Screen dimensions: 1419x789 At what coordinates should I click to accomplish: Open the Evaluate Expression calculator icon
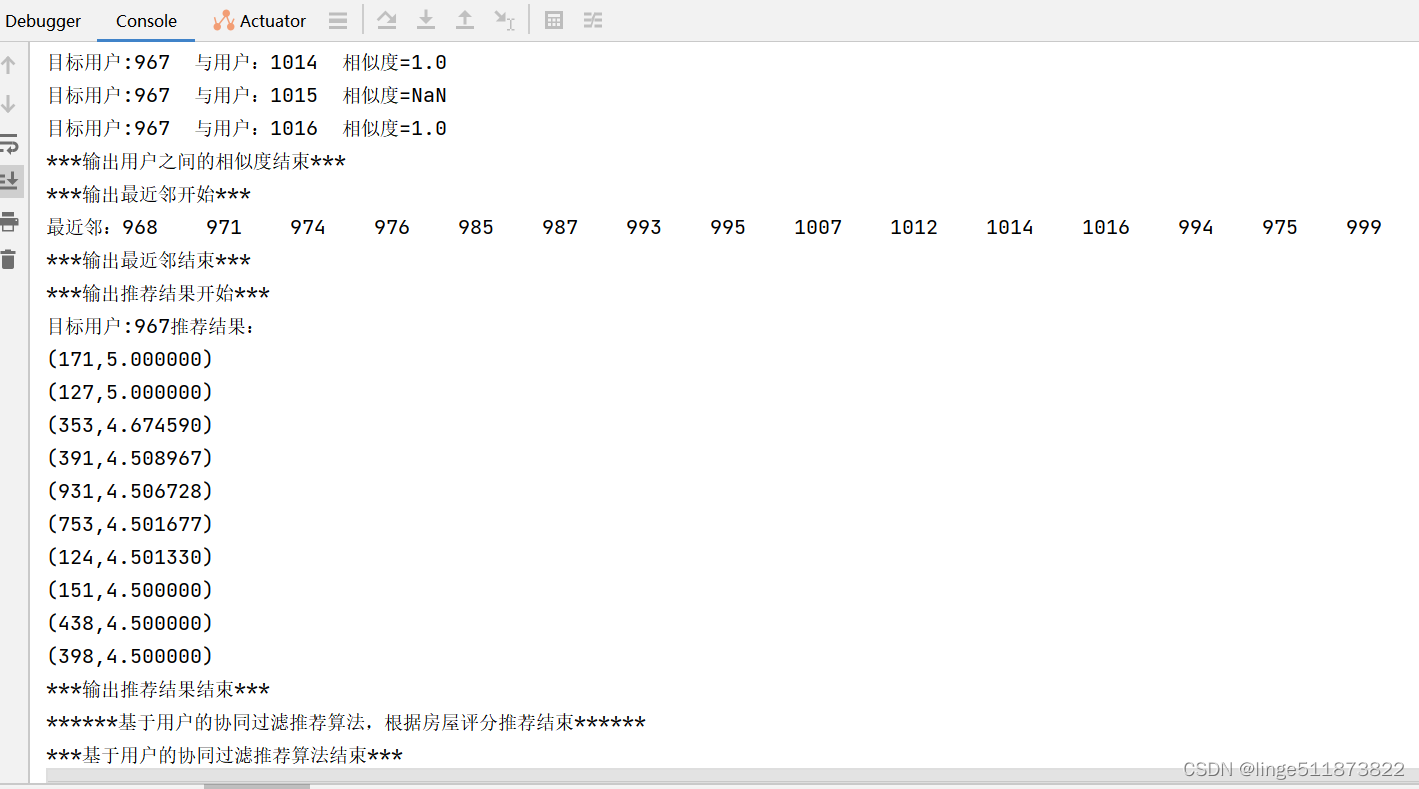(x=554, y=20)
